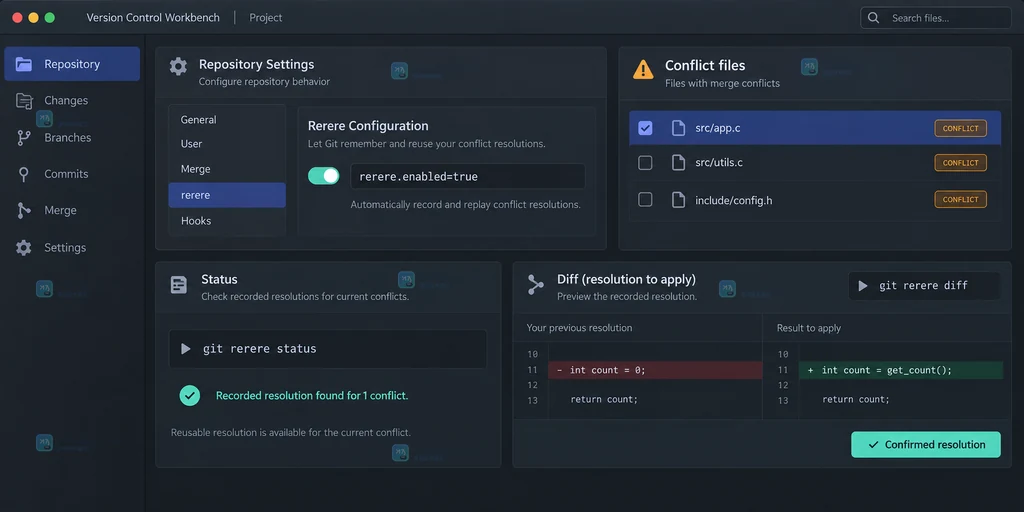Focus the Search files field

click(935, 18)
